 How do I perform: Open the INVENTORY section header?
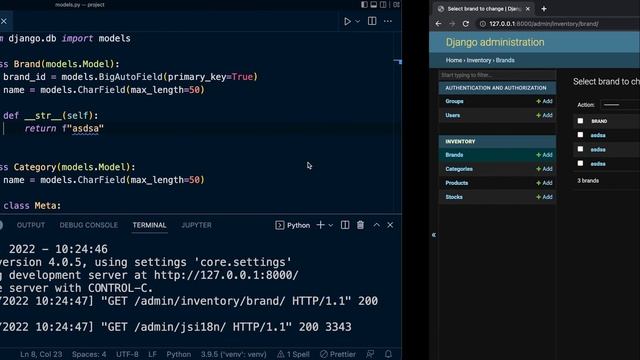pos(460,141)
